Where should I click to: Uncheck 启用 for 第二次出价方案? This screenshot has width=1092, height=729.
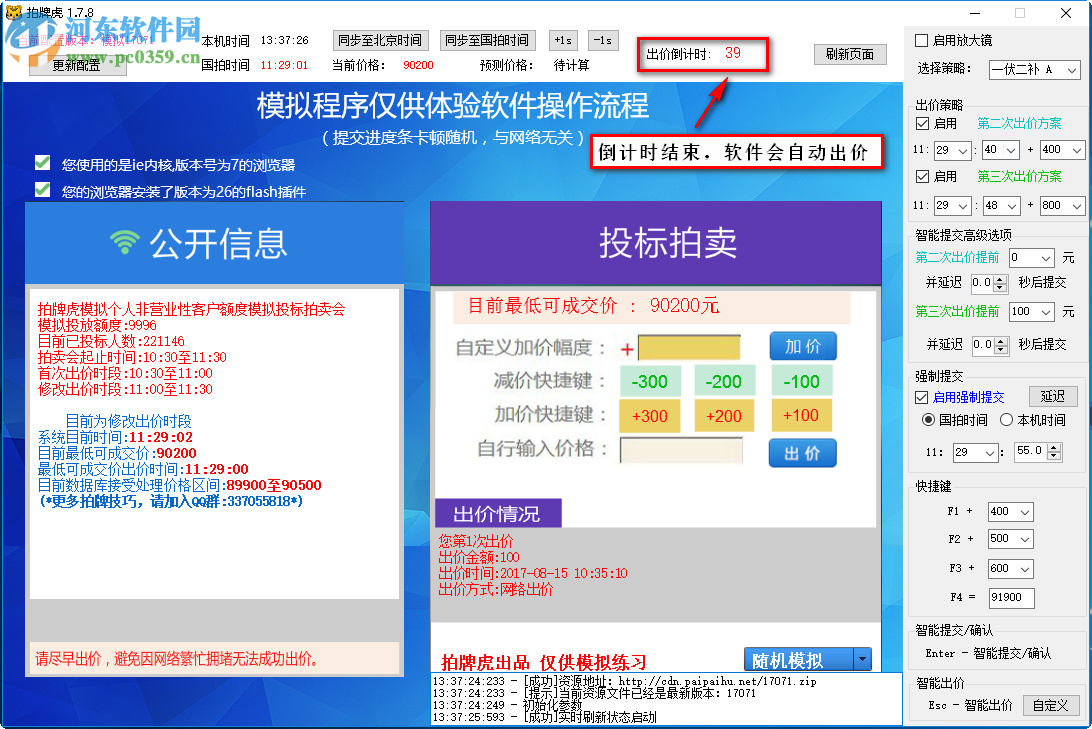(x=924, y=125)
